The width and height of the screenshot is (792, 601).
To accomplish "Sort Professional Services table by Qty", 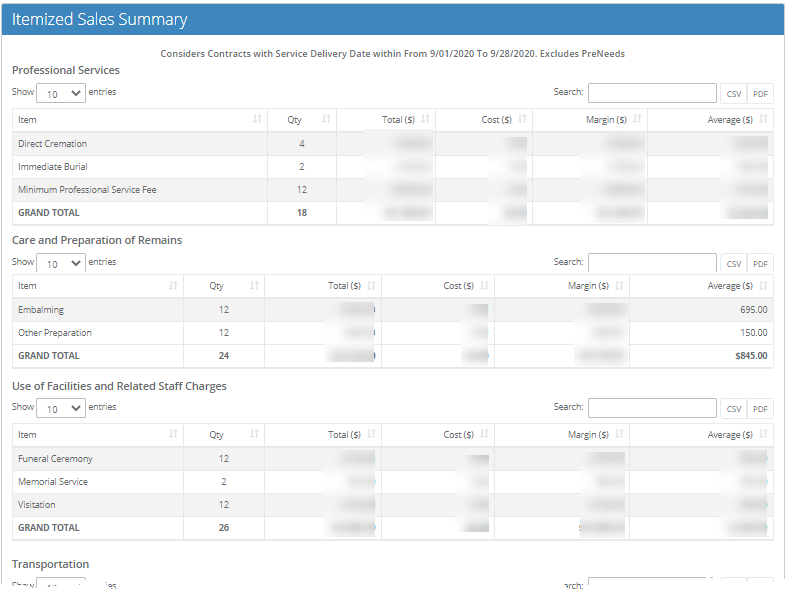I will coord(302,120).
